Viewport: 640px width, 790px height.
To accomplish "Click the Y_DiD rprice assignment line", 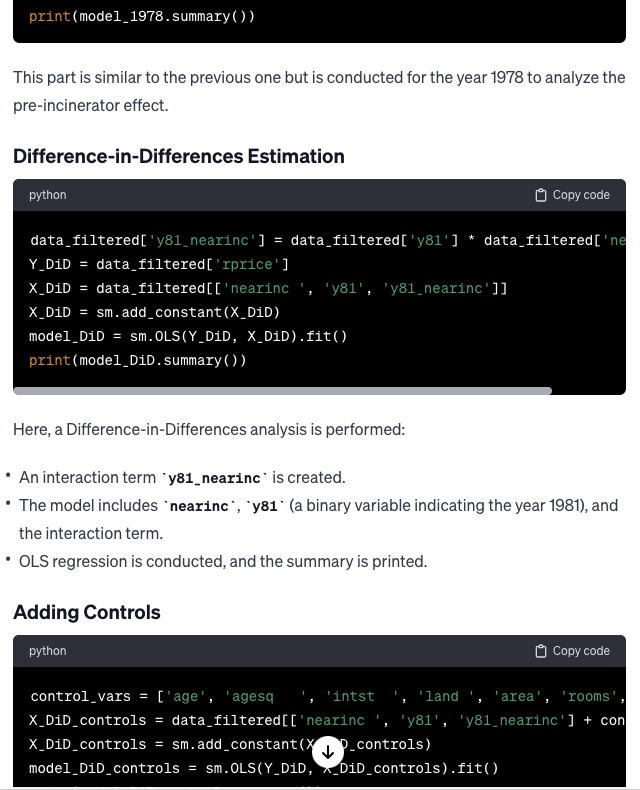I will [159, 264].
